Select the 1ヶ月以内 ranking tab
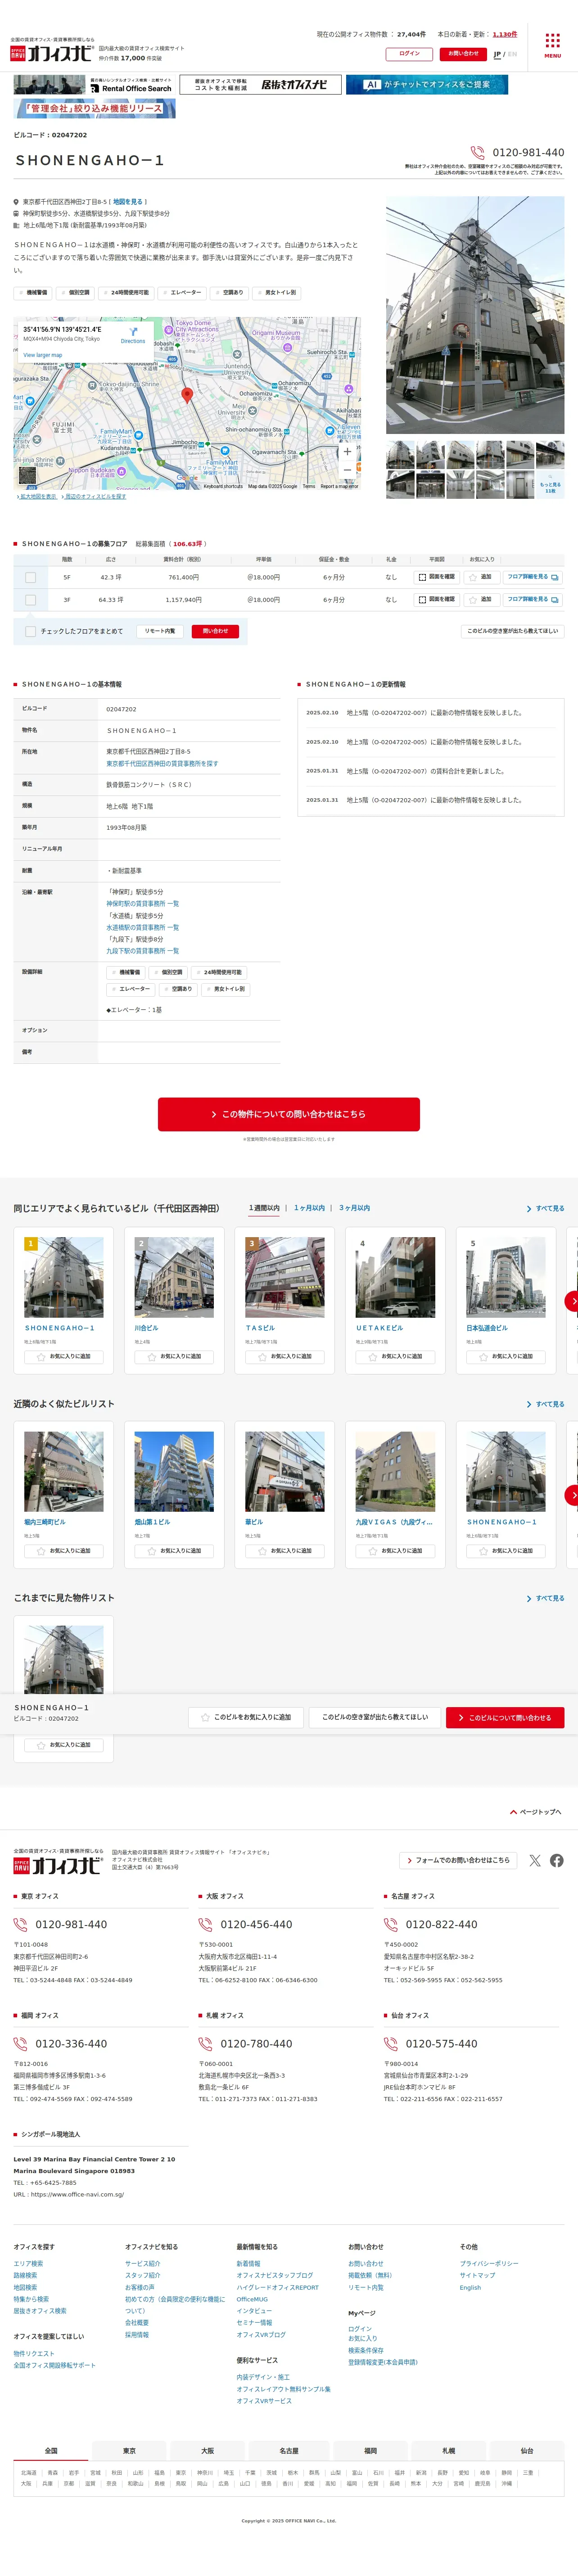The image size is (578, 2576). 309,1208
